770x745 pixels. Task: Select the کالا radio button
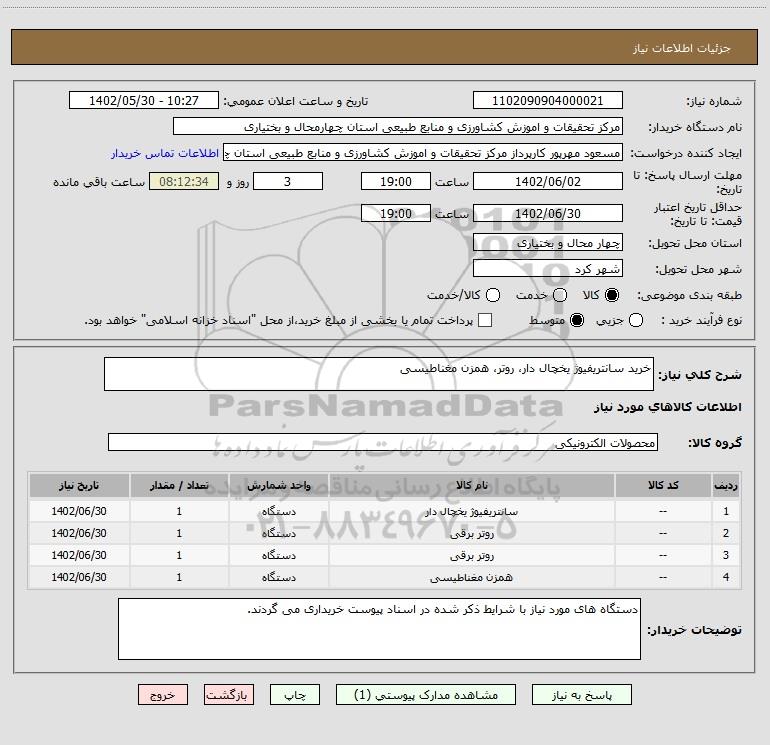tap(612, 295)
